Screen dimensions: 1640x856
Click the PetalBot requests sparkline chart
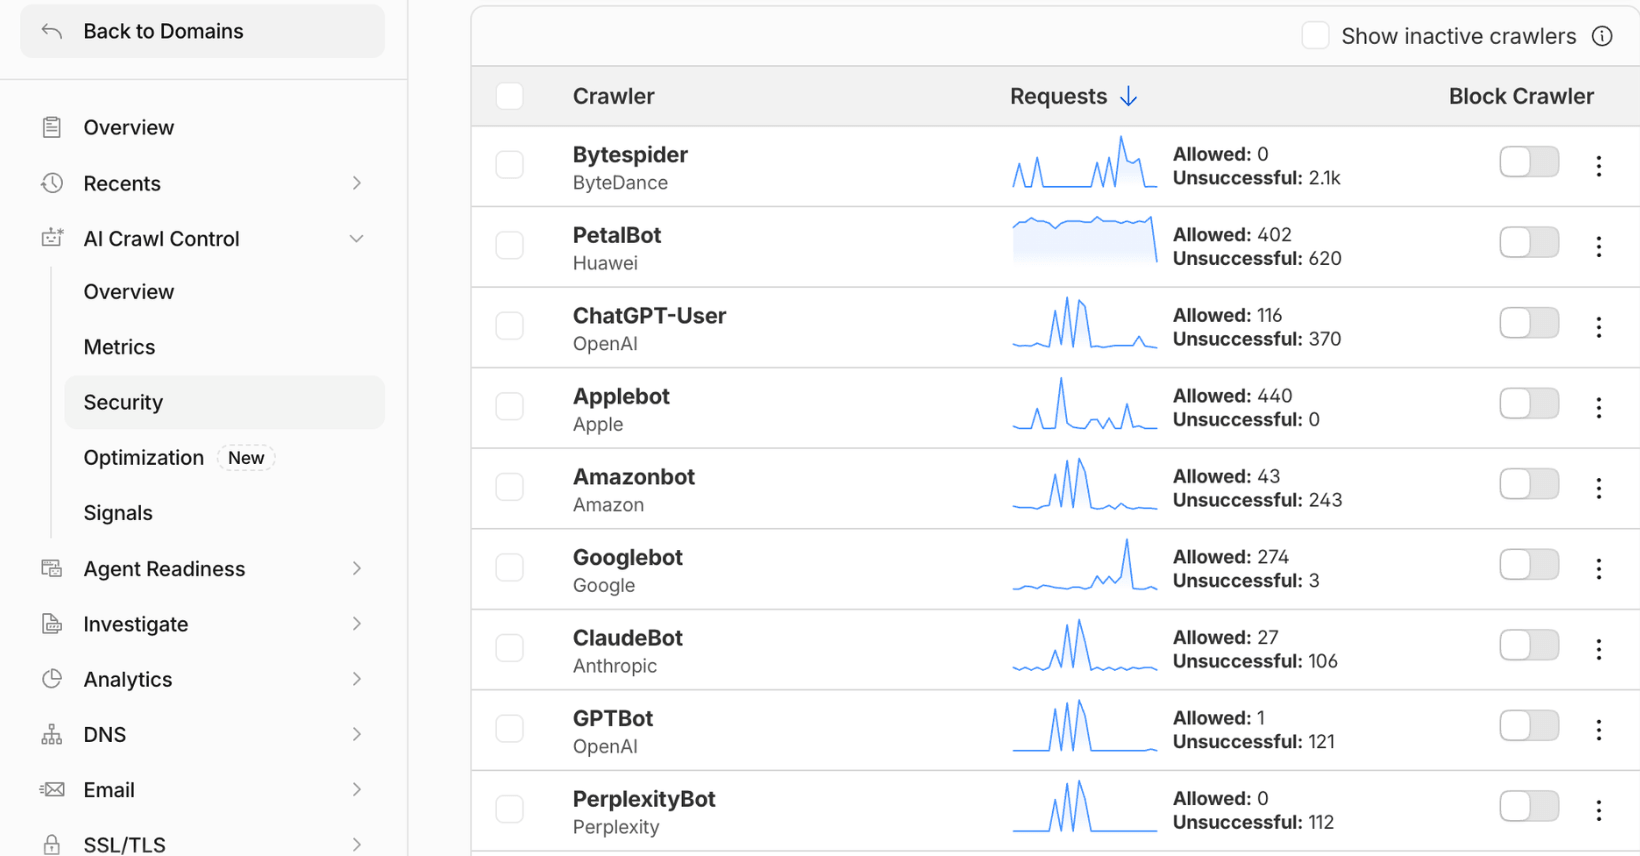1085,241
